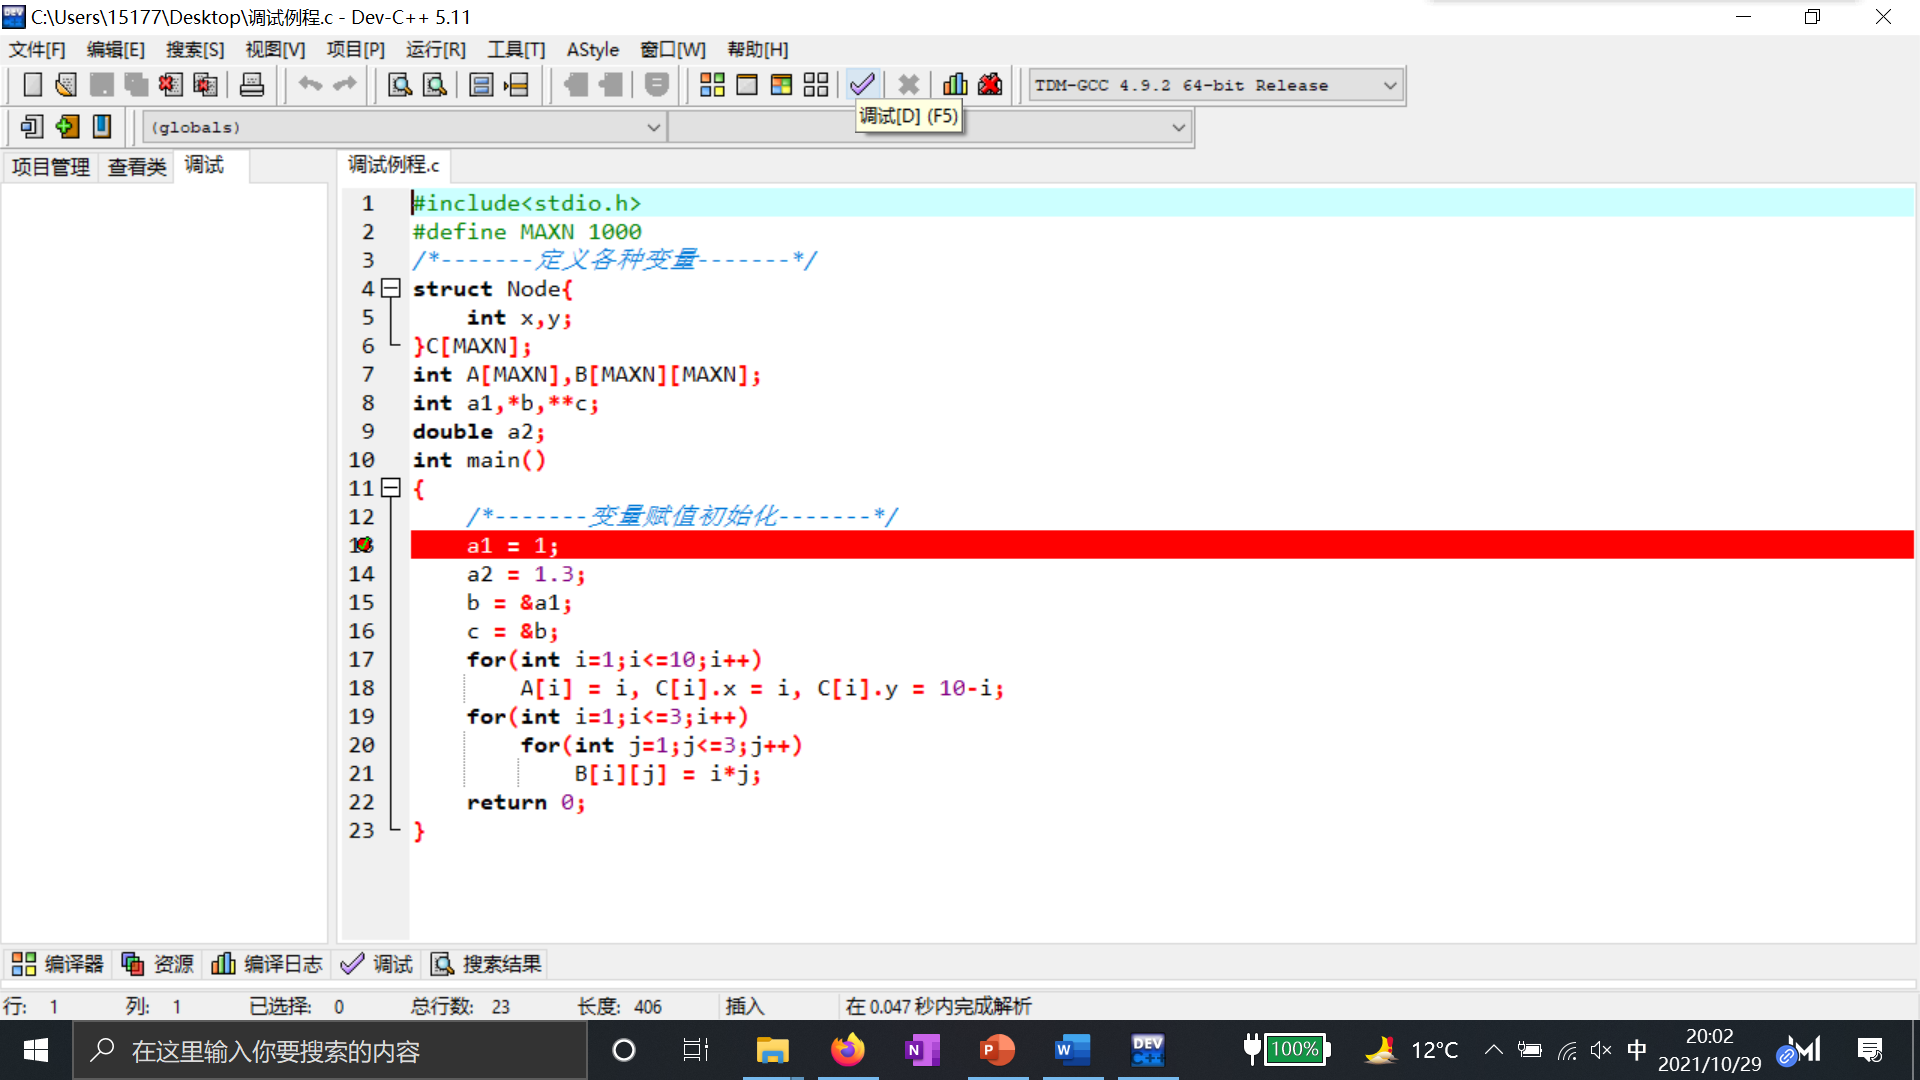This screenshot has width=1920, height=1080.
Task: Collapse the struct Node fold at line 4
Action: [391, 289]
